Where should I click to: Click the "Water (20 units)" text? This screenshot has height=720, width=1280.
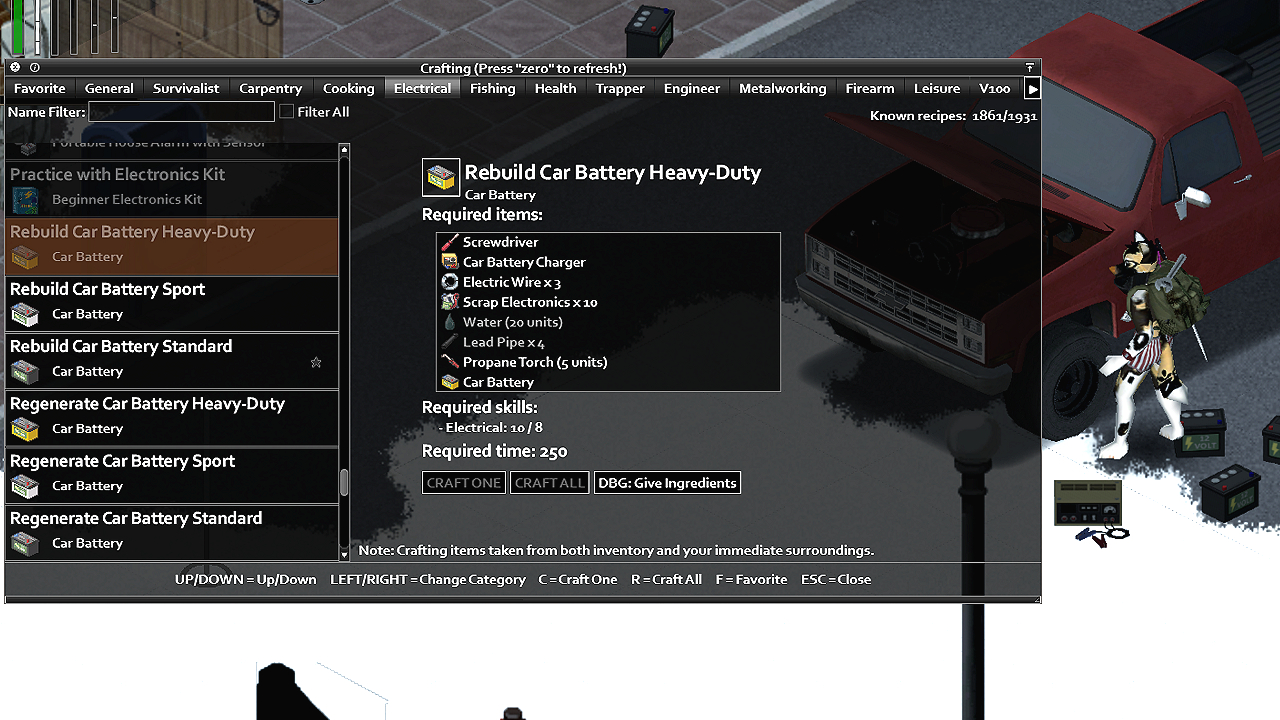coord(513,322)
